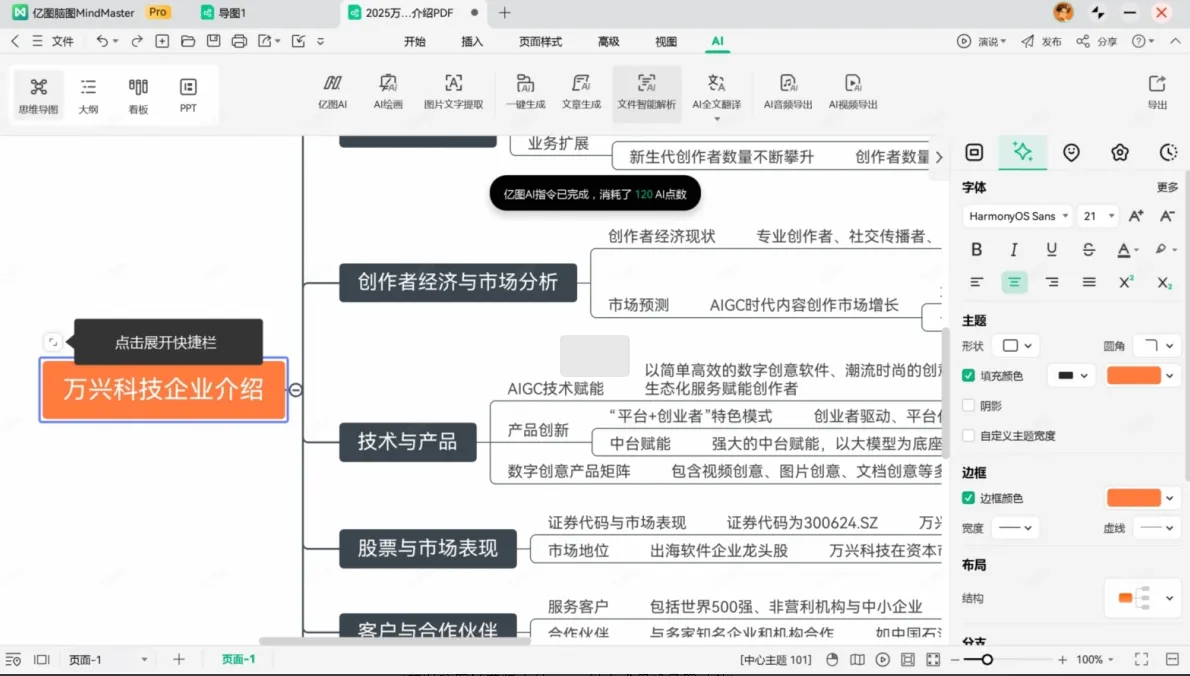Add a new page with plus button
Image resolution: width=1190 pixels, height=676 pixels.
[x=178, y=659]
